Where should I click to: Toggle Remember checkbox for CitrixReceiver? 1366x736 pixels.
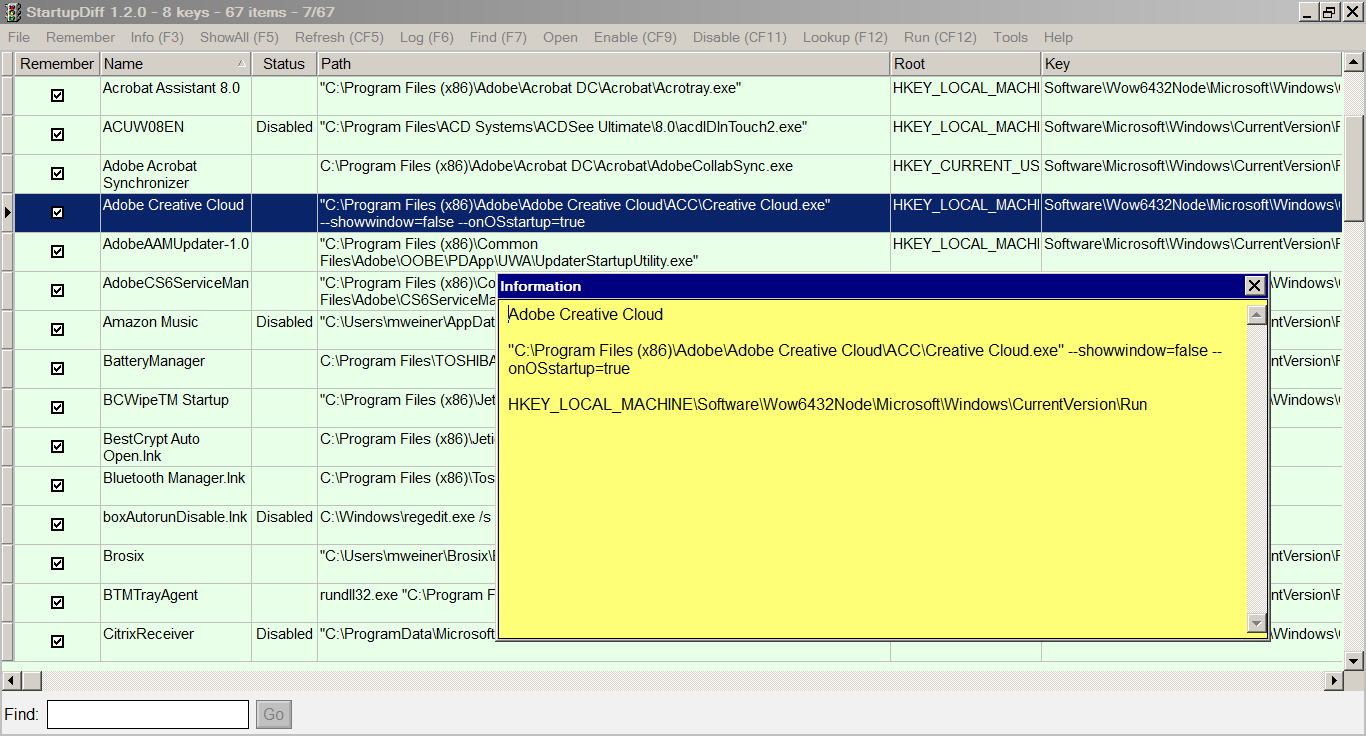(57, 641)
